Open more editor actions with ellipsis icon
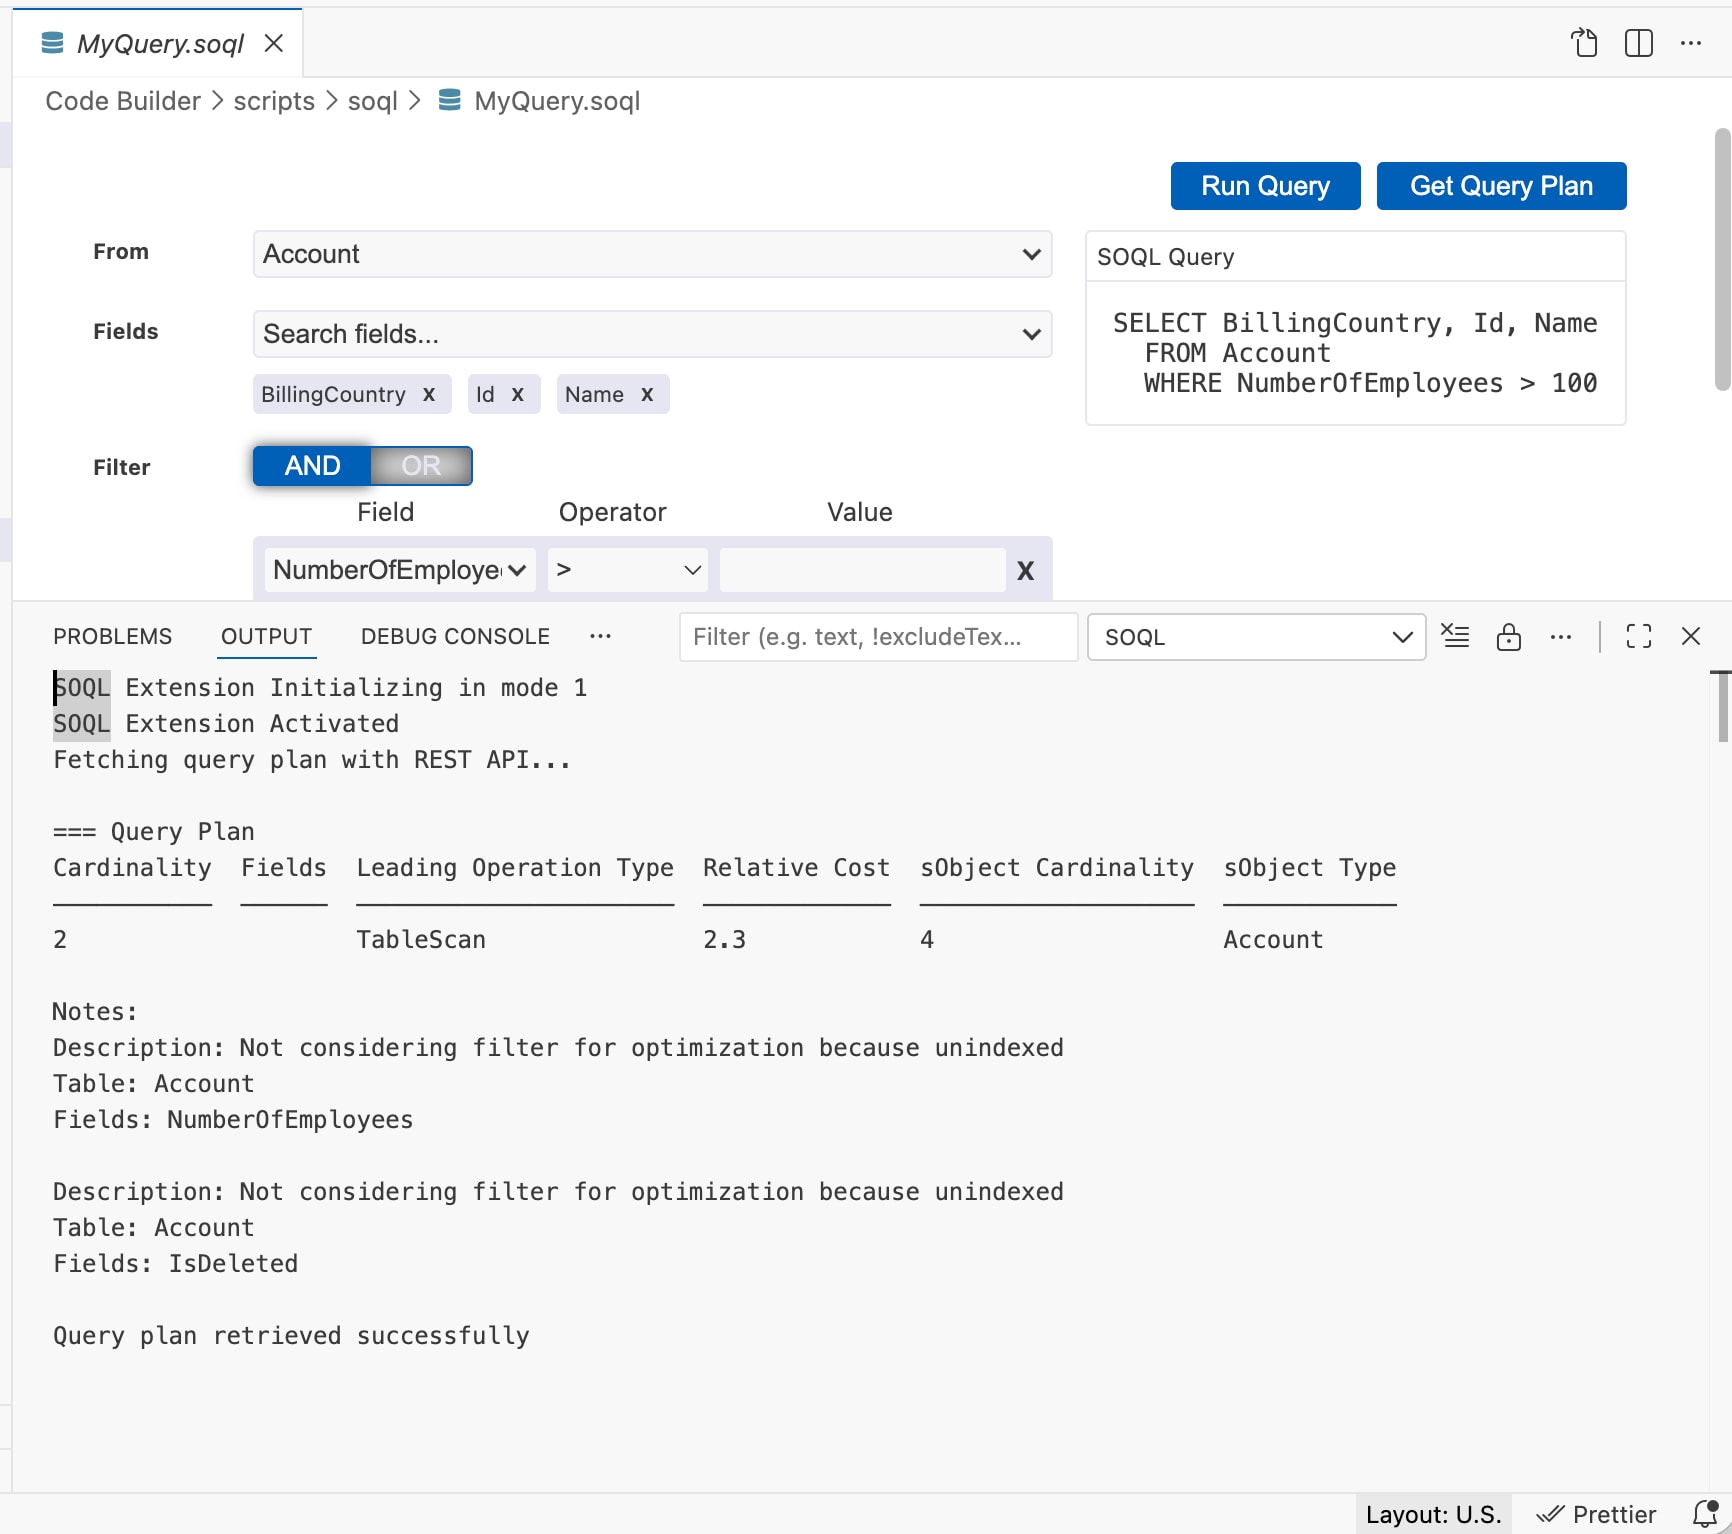Image resolution: width=1732 pixels, height=1534 pixels. [x=1692, y=43]
